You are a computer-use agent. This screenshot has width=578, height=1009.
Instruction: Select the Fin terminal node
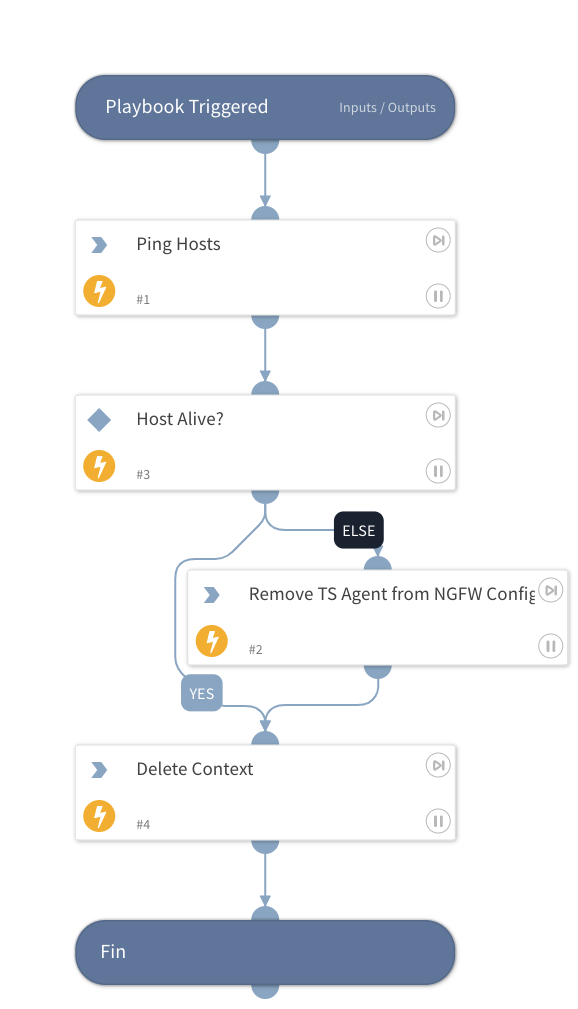coord(265,952)
